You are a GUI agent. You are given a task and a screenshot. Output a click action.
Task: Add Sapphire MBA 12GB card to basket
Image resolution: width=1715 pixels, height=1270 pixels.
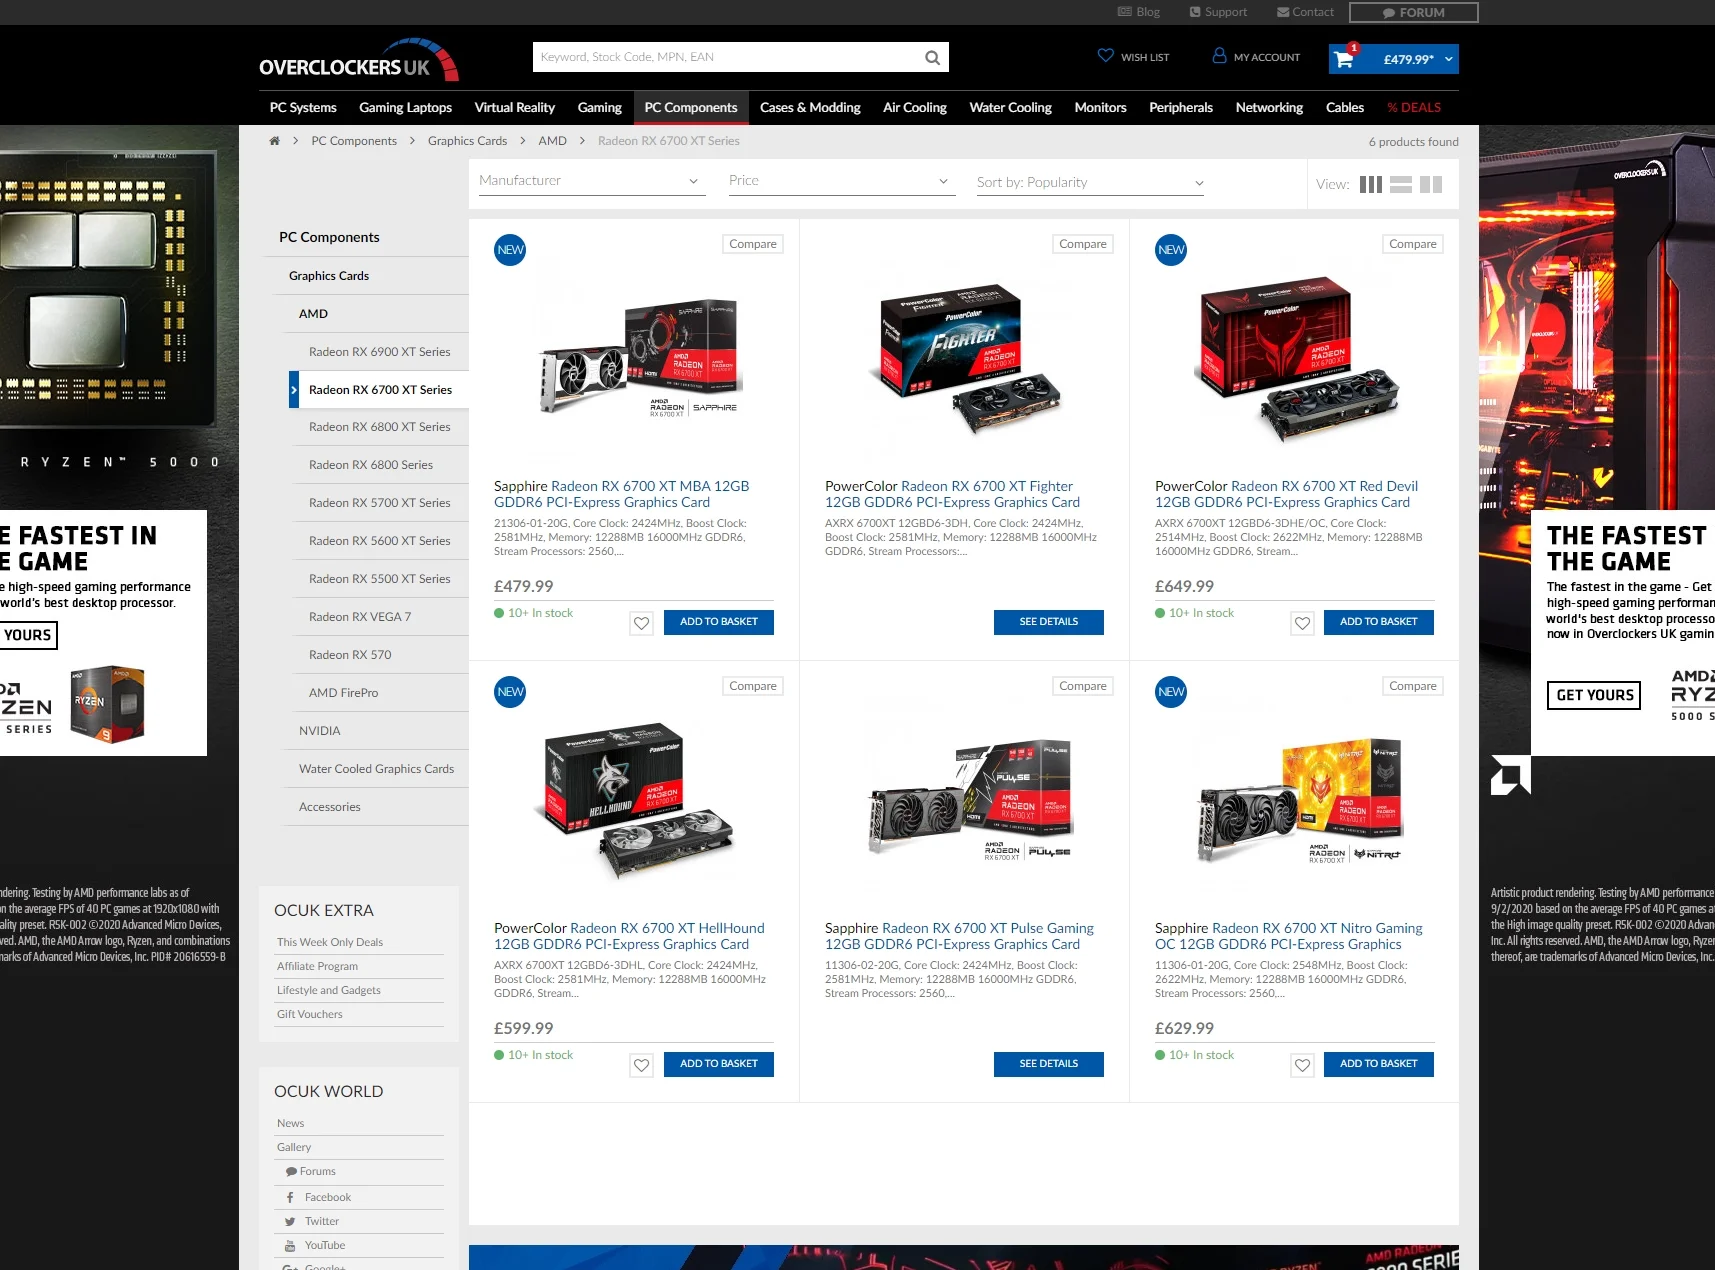click(x=719, y=622)
